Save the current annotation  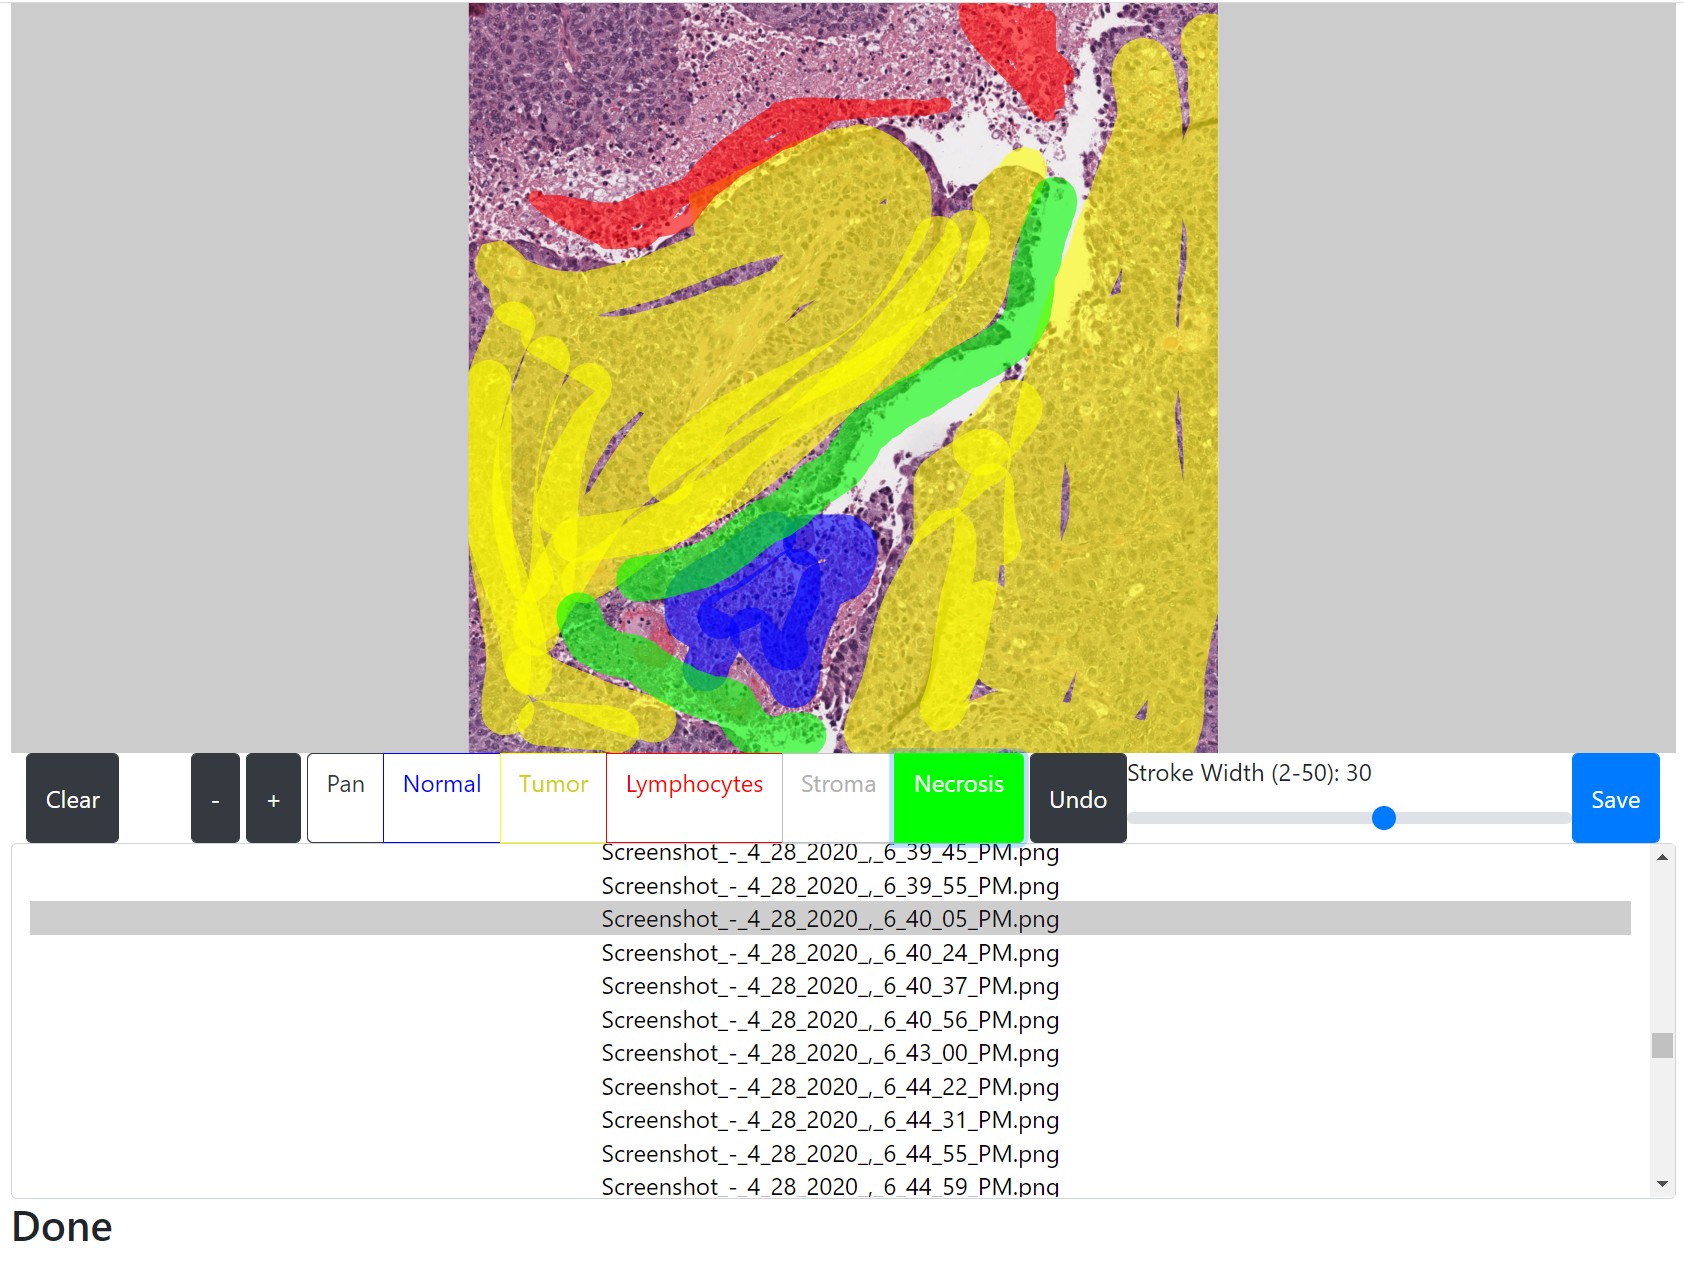[1615, 798]
